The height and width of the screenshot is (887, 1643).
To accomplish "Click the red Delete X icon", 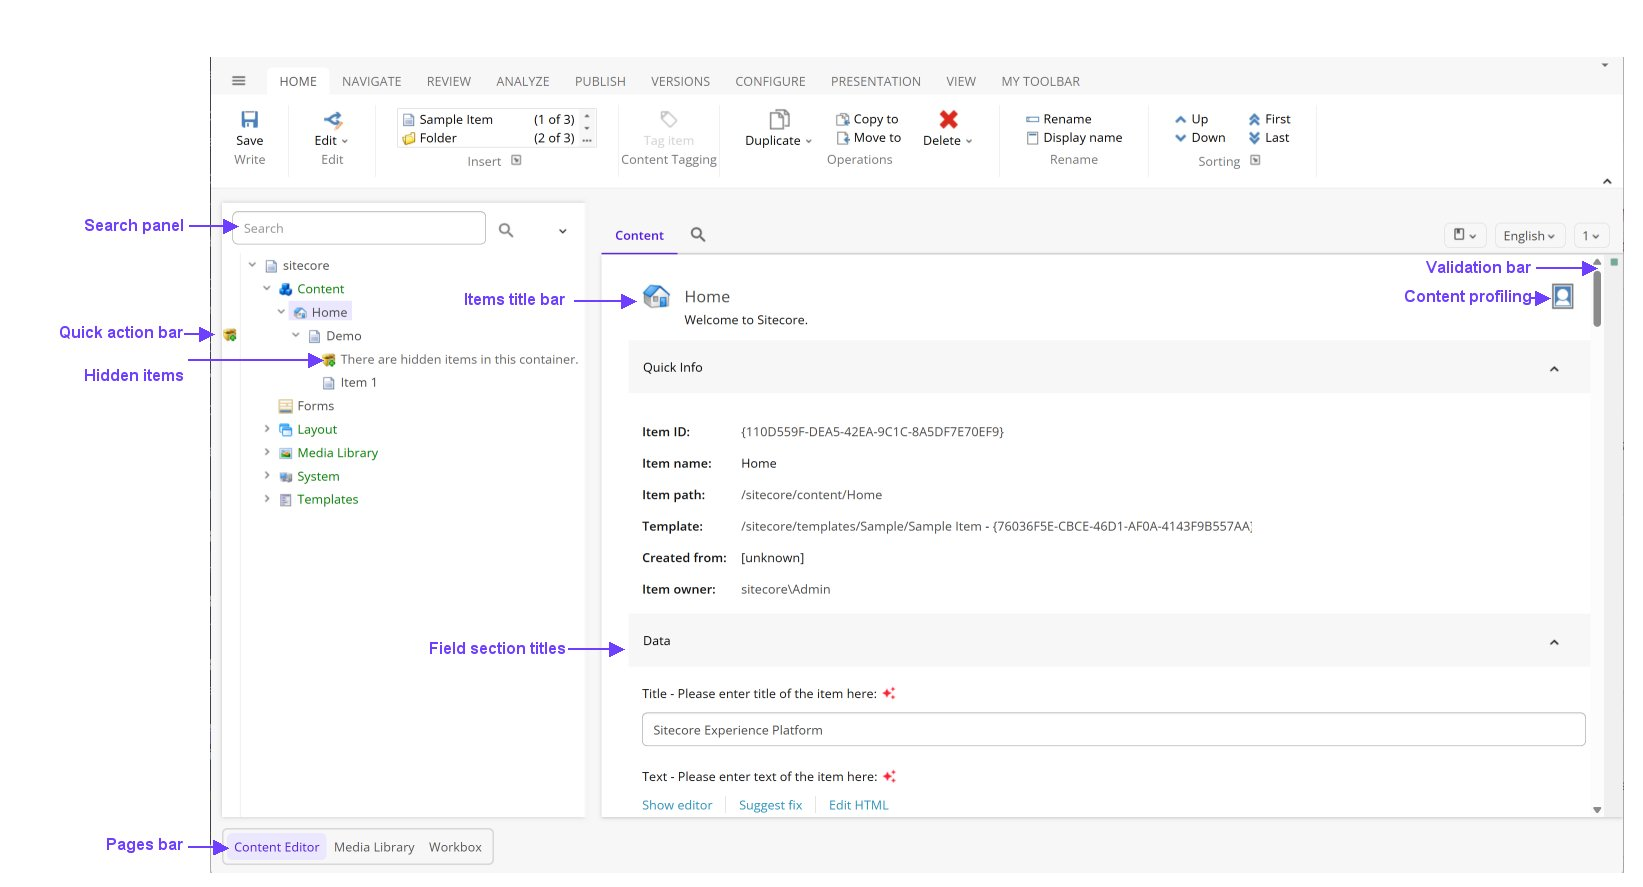I will point(949,119).
